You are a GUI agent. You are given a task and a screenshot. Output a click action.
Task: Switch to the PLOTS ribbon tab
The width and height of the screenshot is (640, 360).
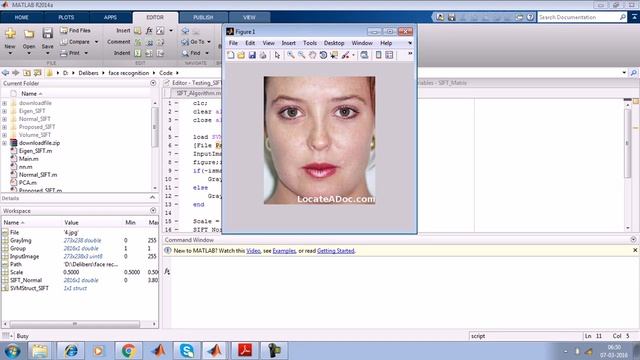pyautogui.click(x=66, y=18)
